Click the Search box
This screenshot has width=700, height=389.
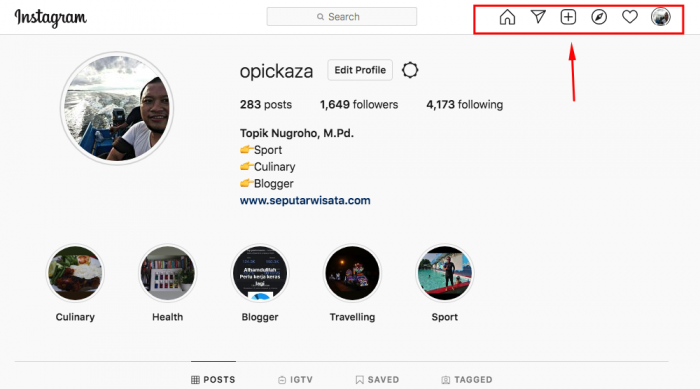[x=342, y=17]
